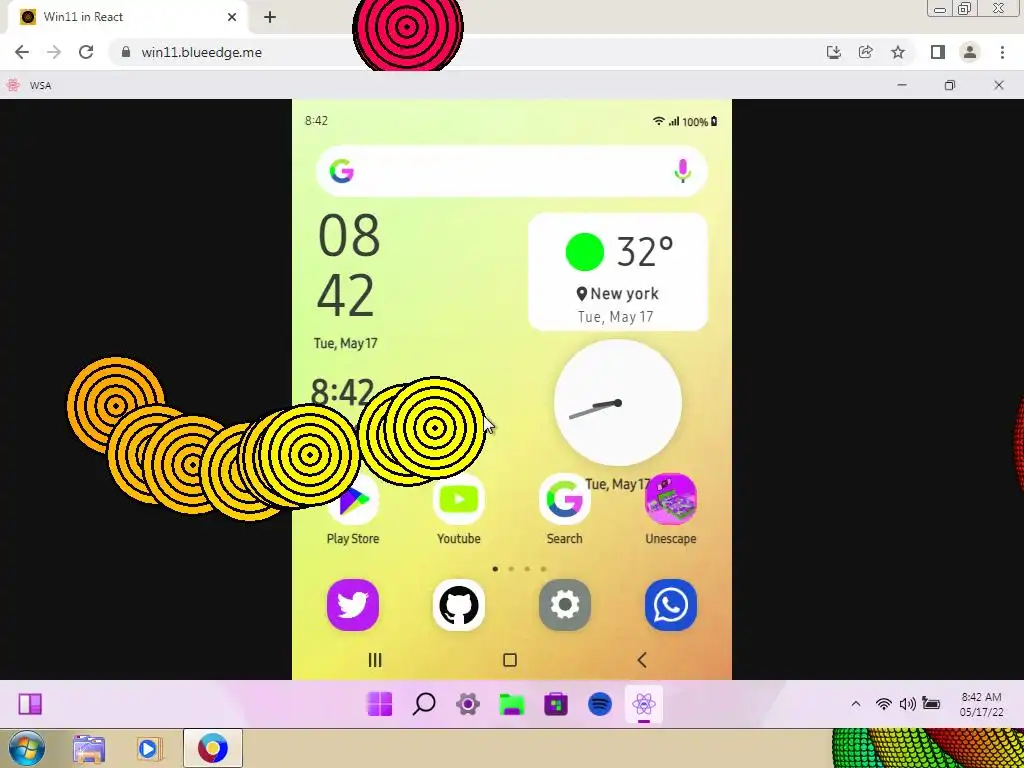The image size is (1024, 768).
Task: Click the Wi-Fi tray icon in Win11
Action: pos(884,704)
